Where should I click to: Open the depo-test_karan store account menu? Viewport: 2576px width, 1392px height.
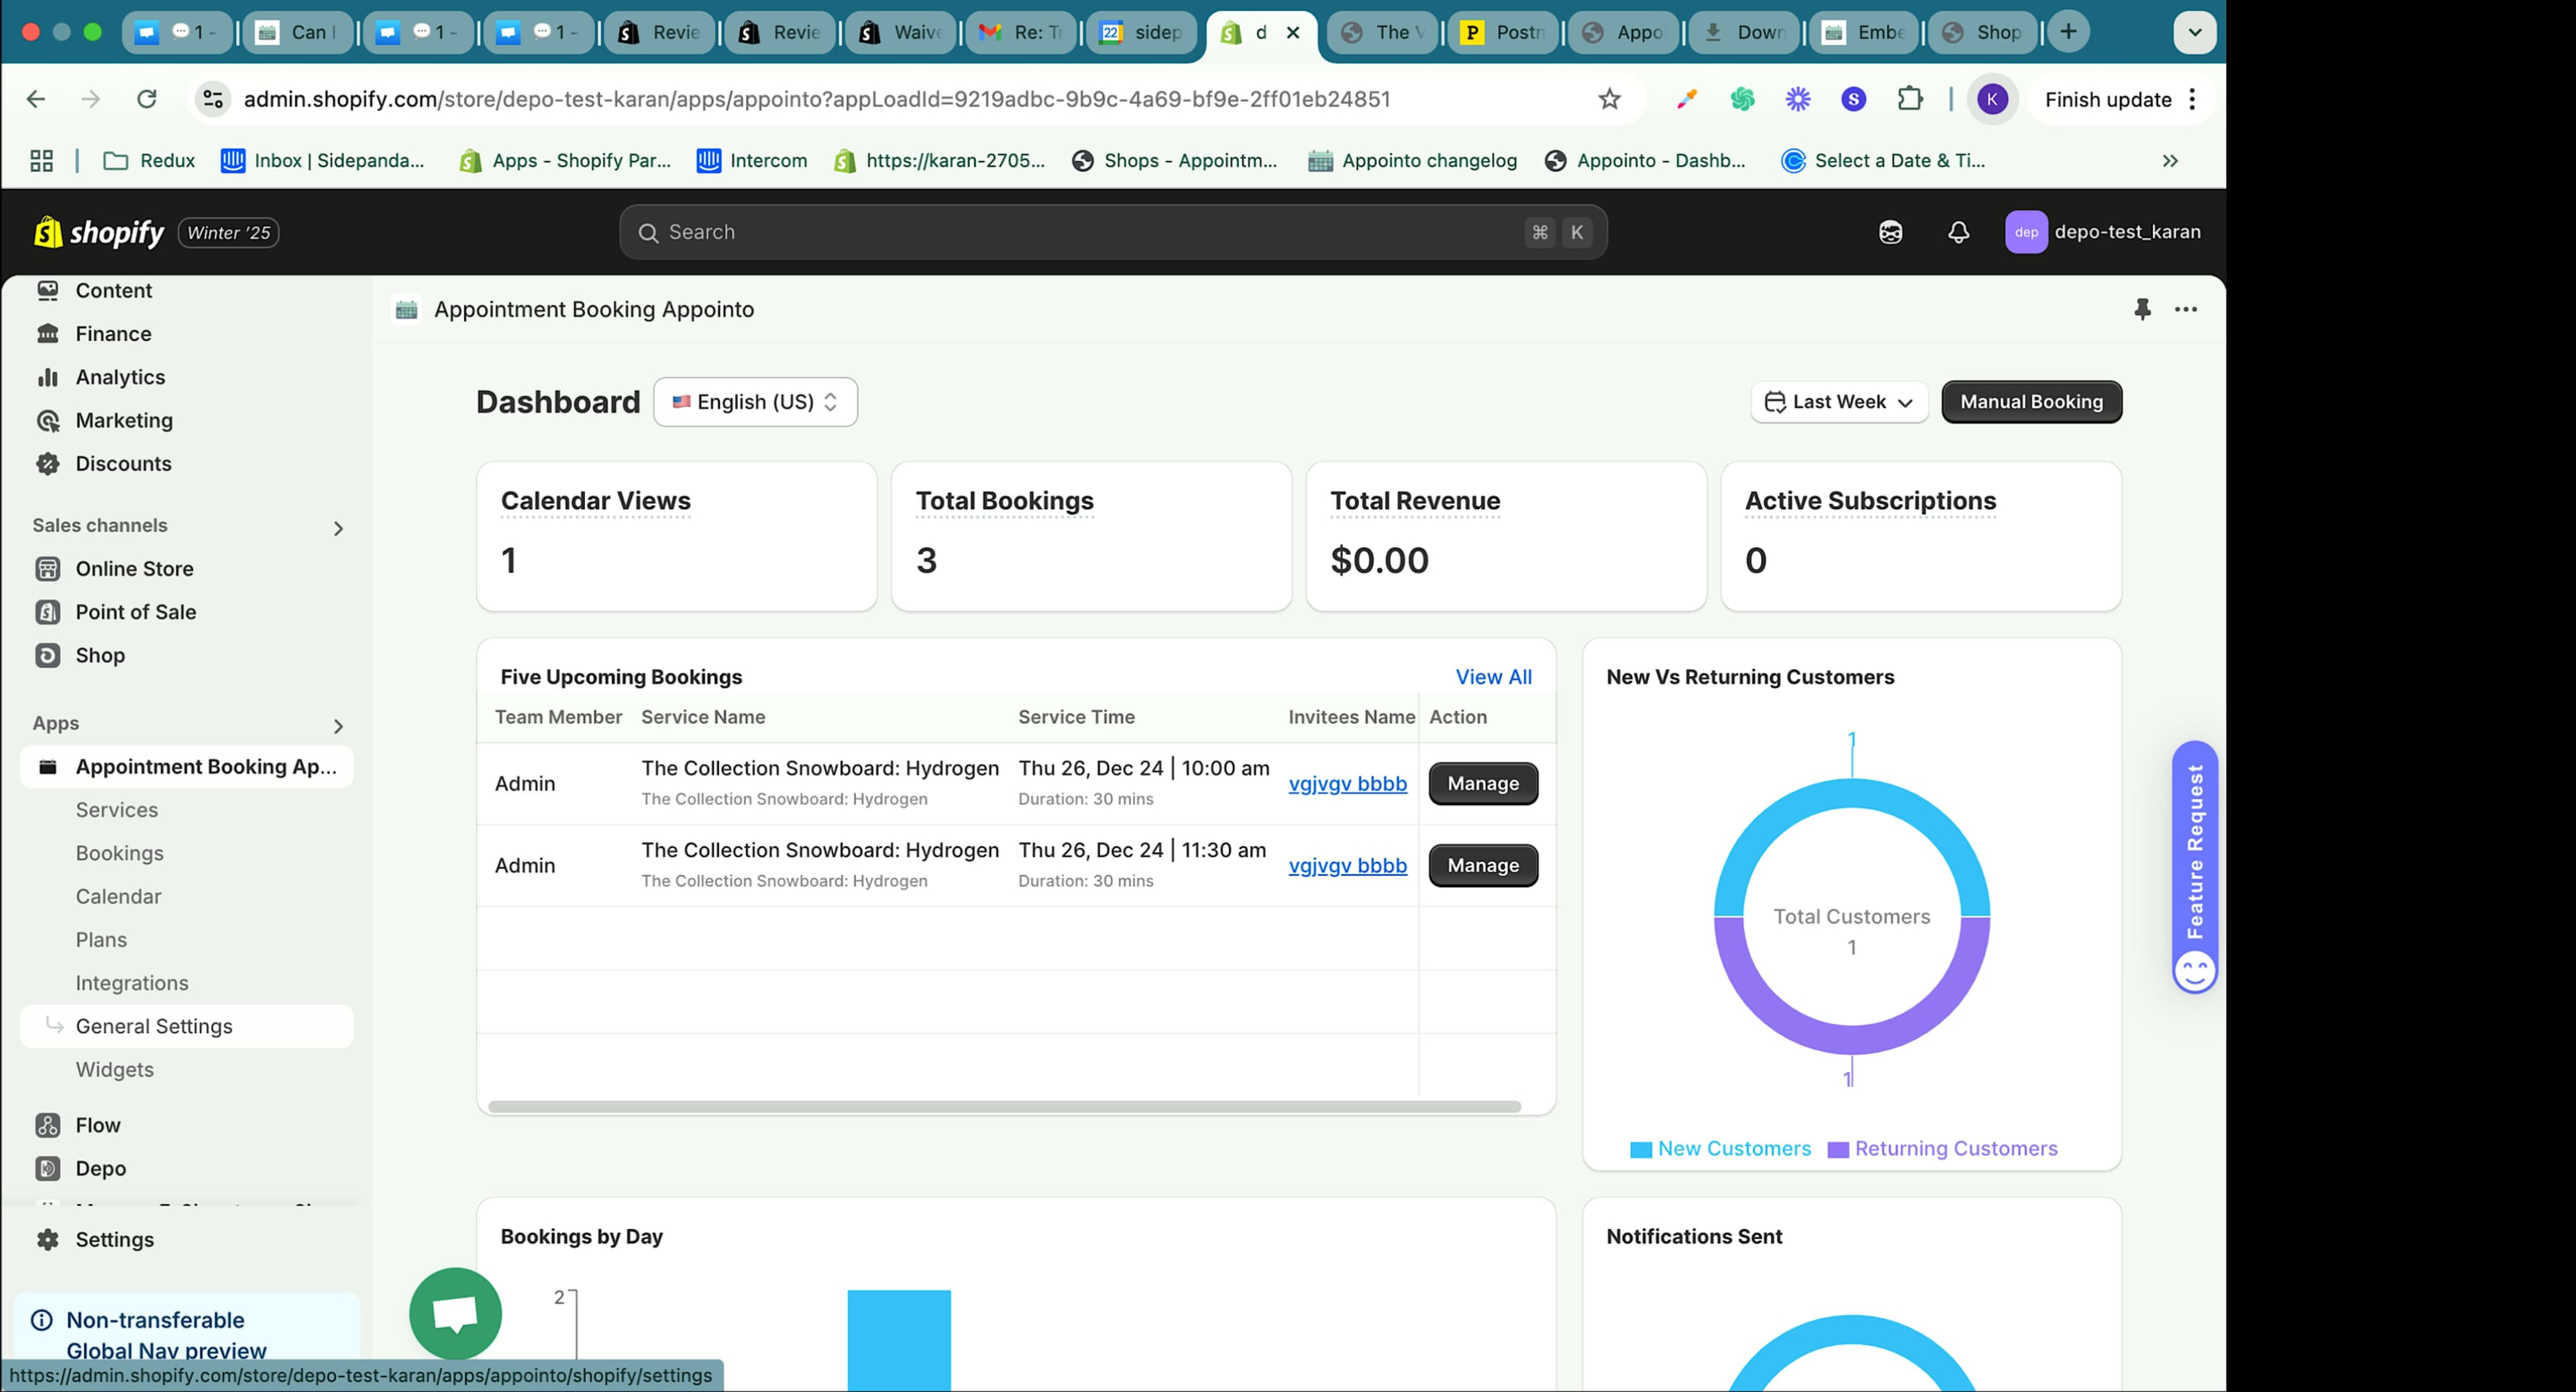(2103, 232)
